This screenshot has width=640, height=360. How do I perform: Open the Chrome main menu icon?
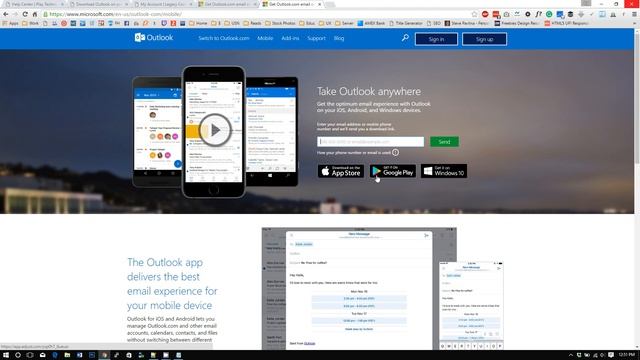pyautogui.click(x=634, y=14)
